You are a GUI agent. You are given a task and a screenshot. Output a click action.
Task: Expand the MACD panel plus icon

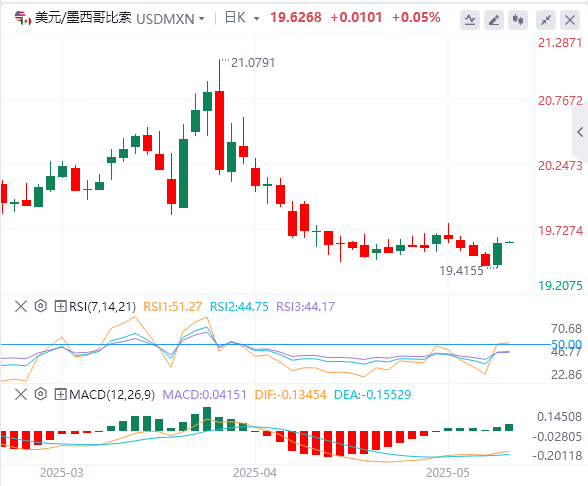click(60, 394)
